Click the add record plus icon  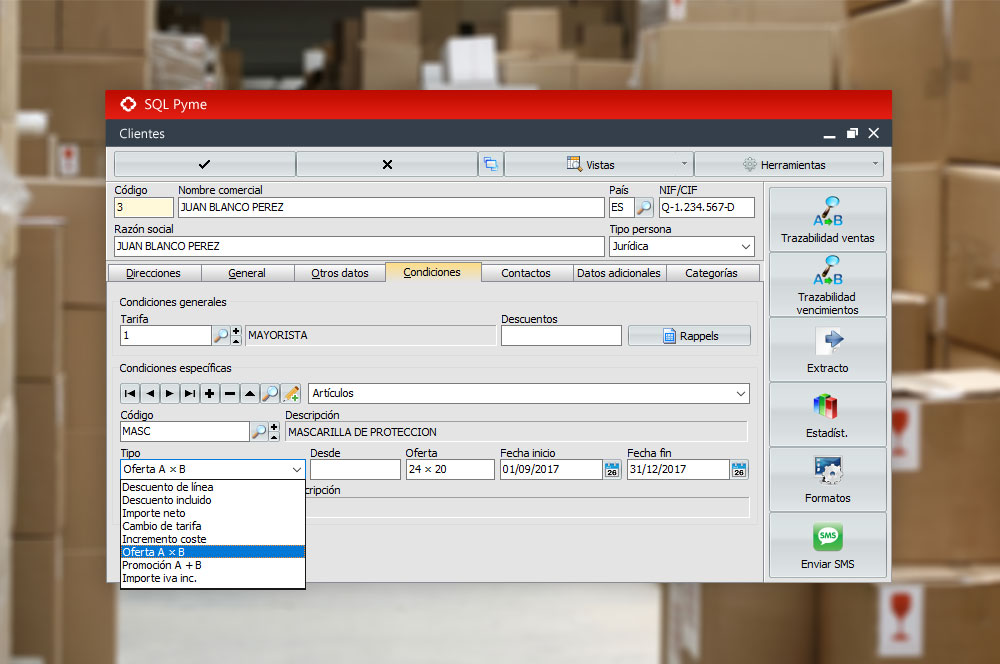[209, 394]
